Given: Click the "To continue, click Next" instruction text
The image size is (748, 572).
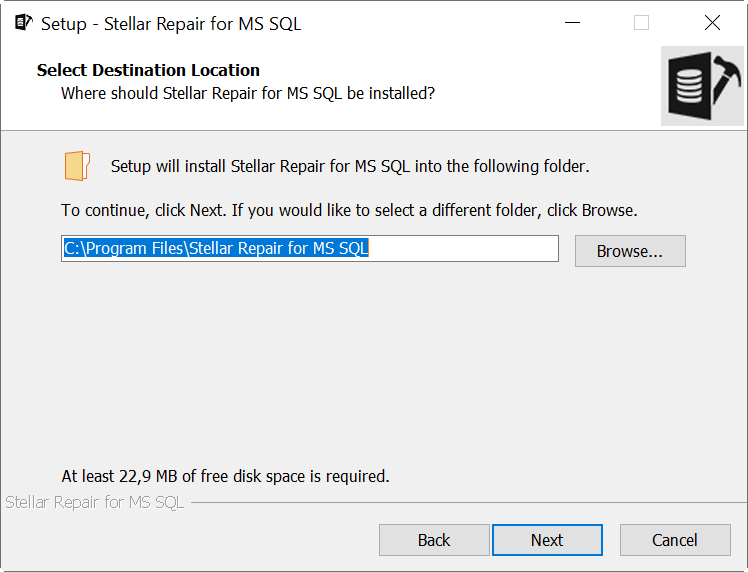Looking at the screenshot, I should [349, 210].
